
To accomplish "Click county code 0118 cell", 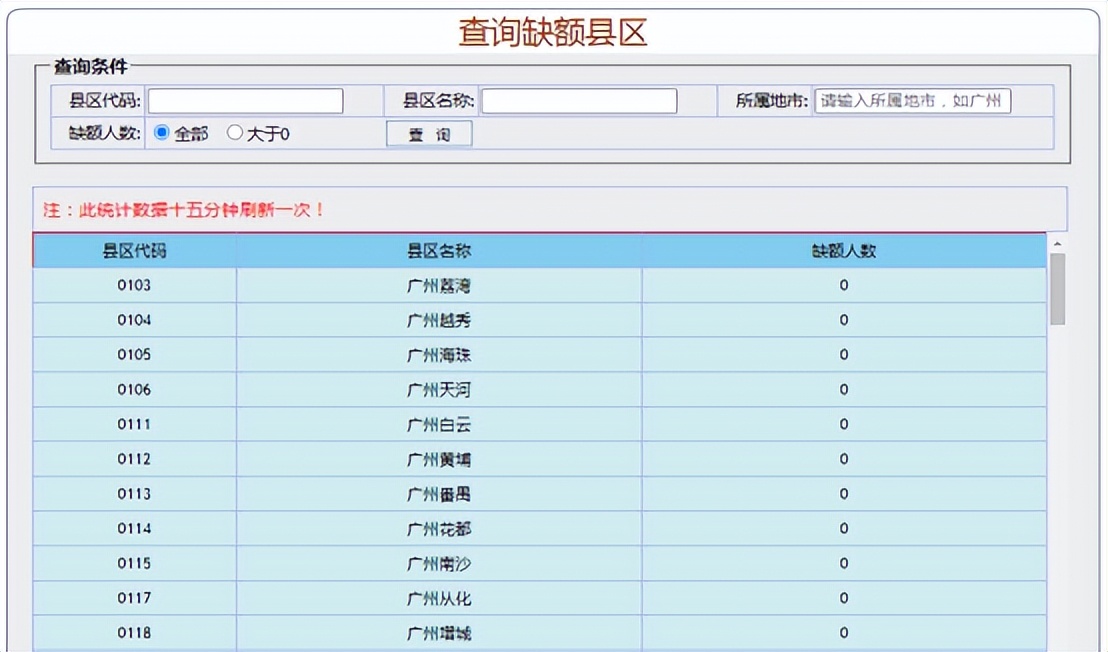I will point(134,632).
